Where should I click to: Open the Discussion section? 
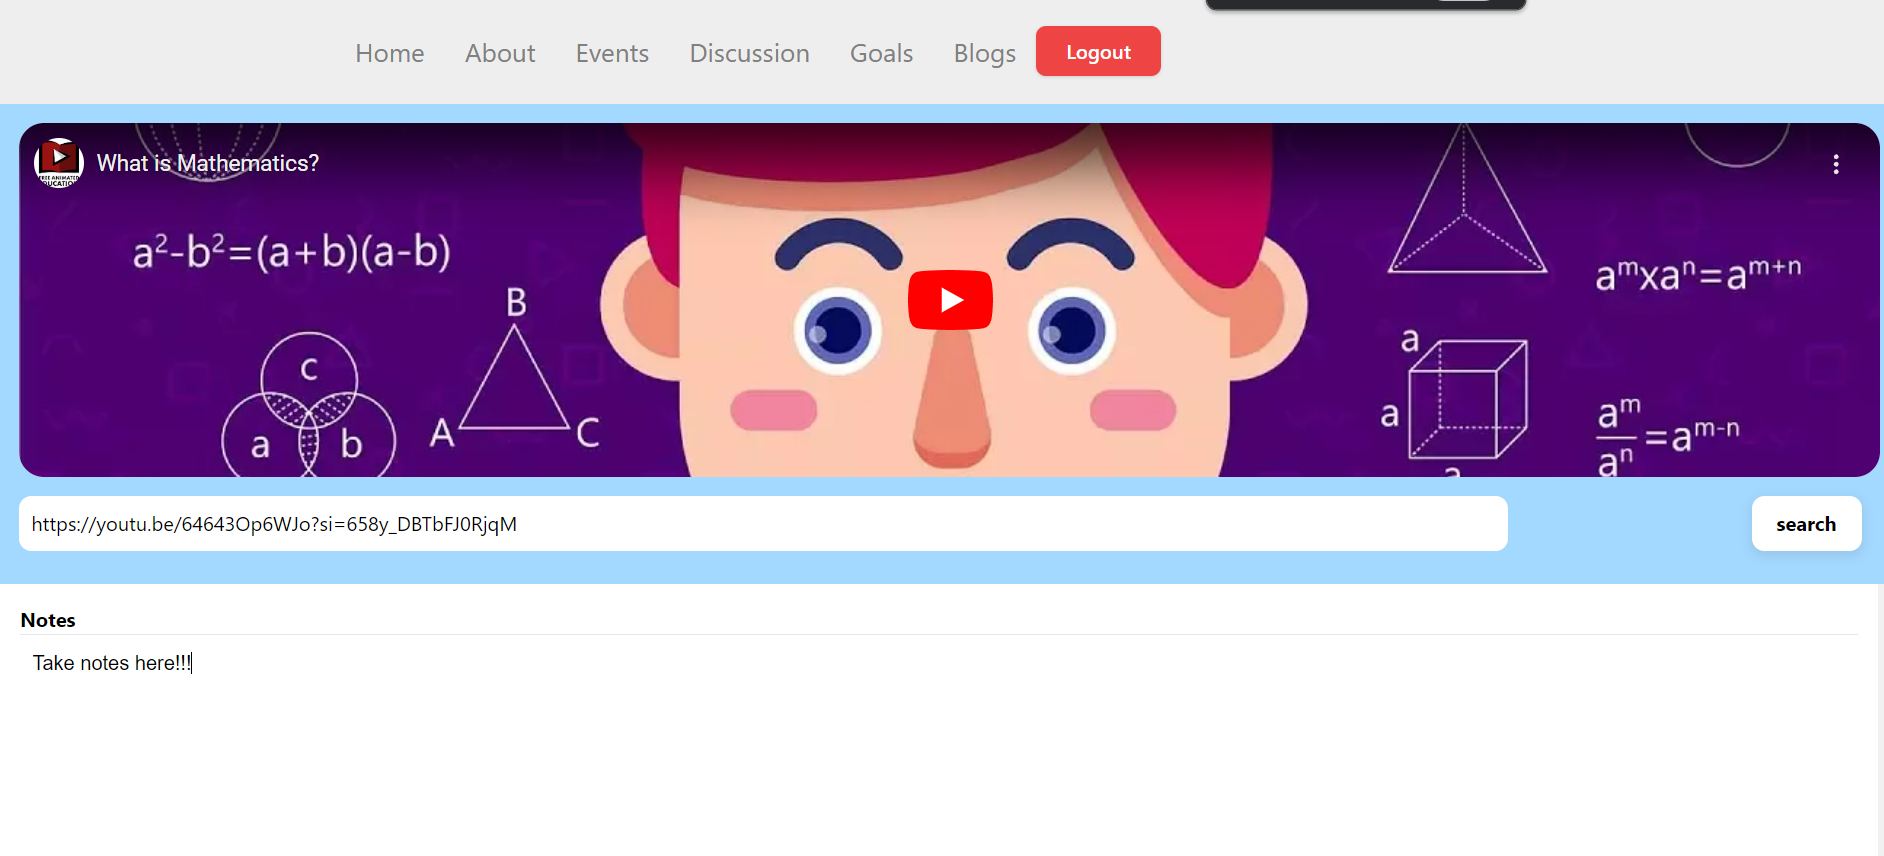pyautogui.click(x=750, y=53)
